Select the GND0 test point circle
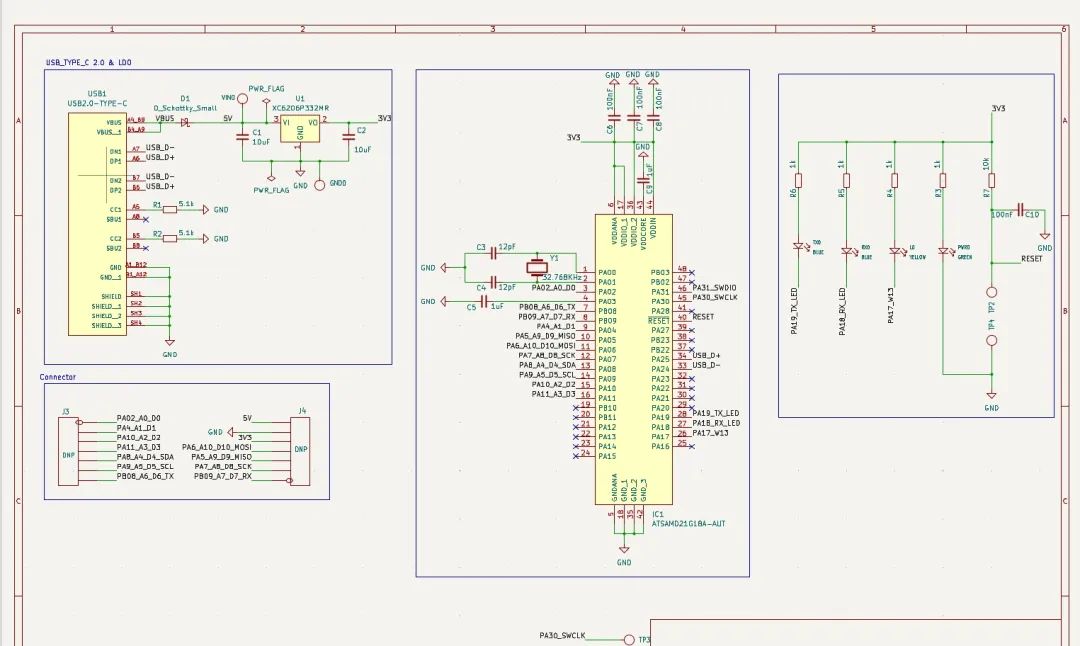The height and width of the screenshot is (646, 1080). [319, 184]
